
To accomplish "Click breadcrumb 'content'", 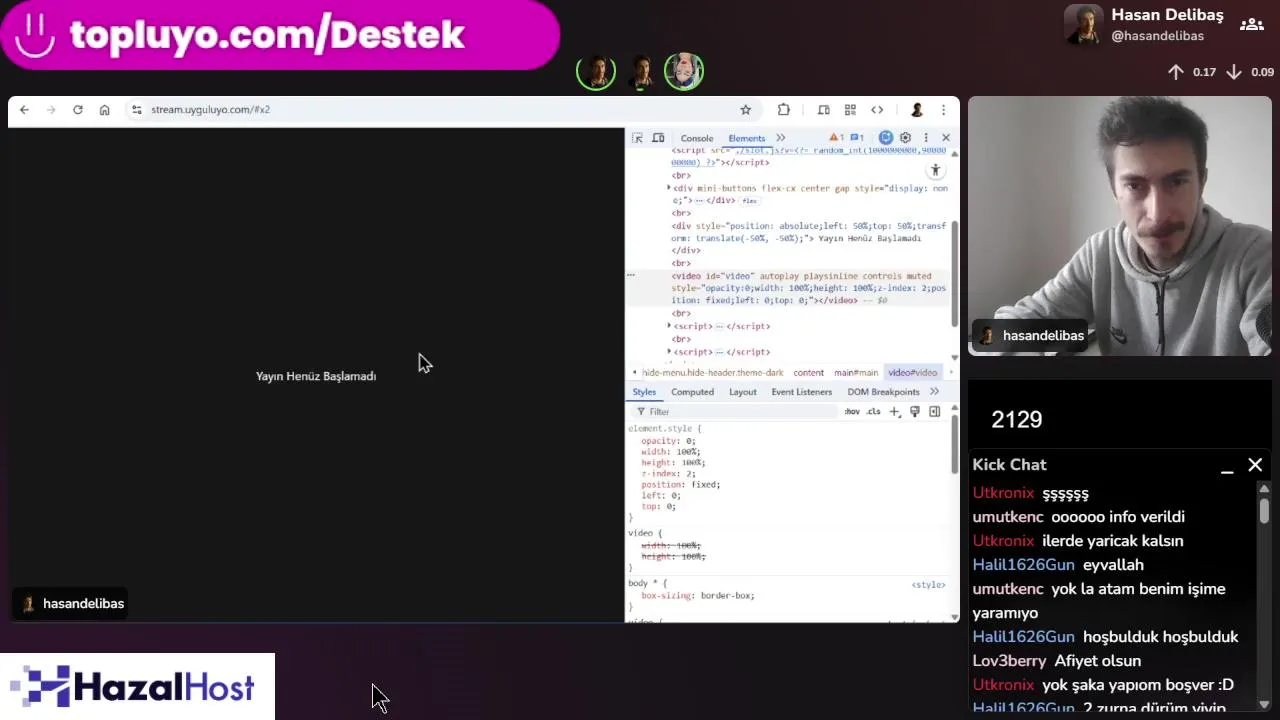I will [x=808, y=373].
